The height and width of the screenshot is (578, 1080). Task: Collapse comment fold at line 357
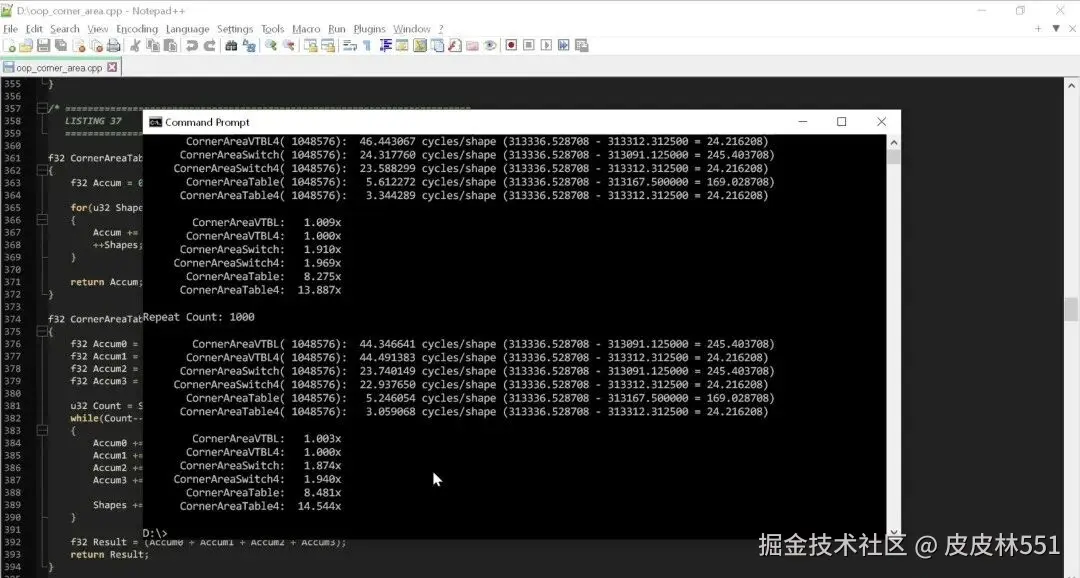[41, 108]
